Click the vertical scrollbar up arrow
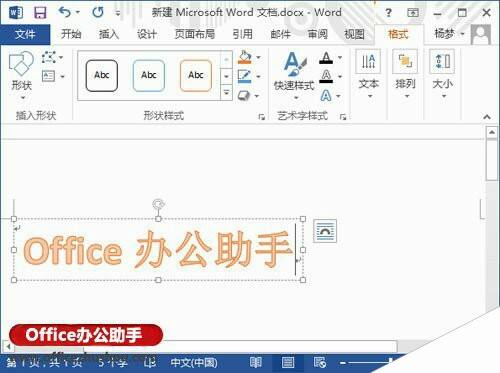The width and height of the screenshot is (500, 373). 492,133
